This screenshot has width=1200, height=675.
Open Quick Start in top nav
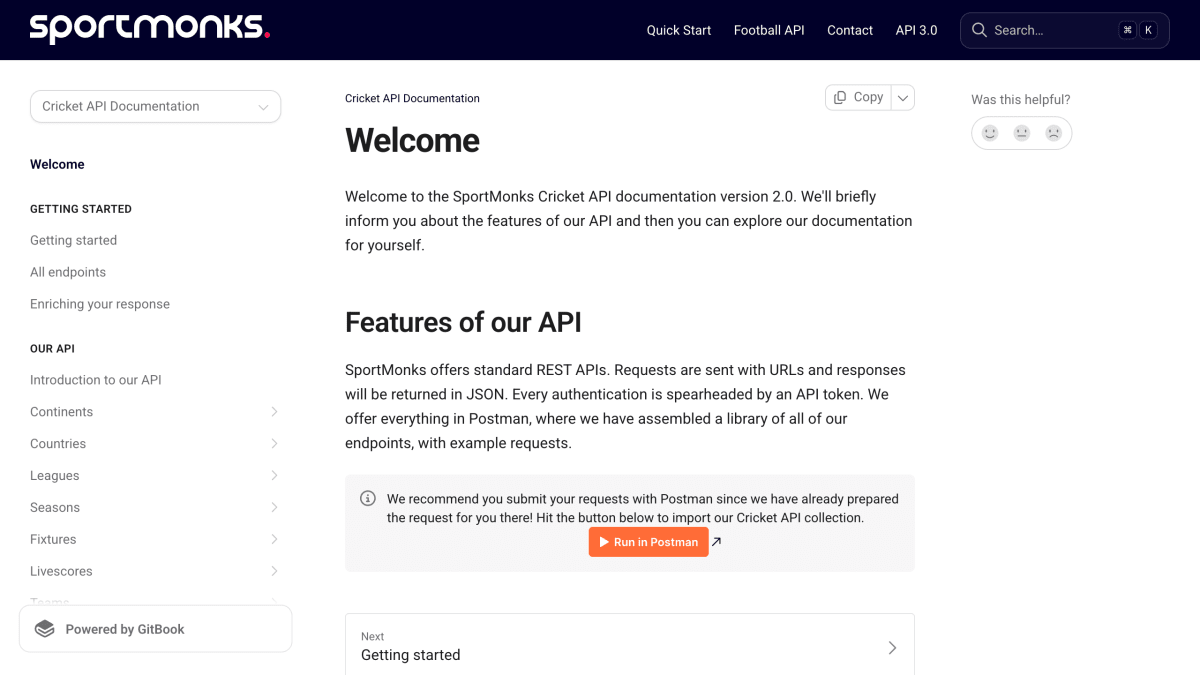(679, 30)
